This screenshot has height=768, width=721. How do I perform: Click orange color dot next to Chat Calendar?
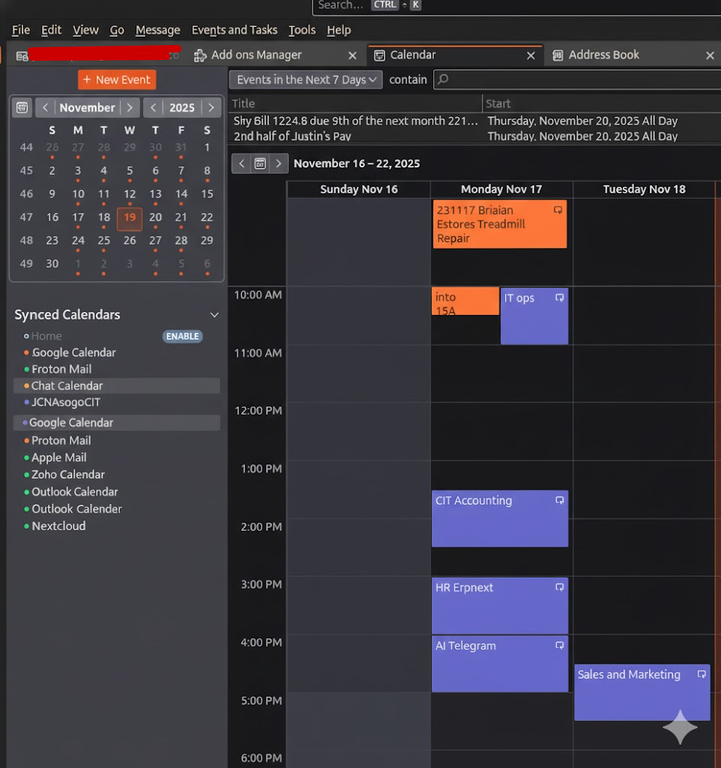26,386
